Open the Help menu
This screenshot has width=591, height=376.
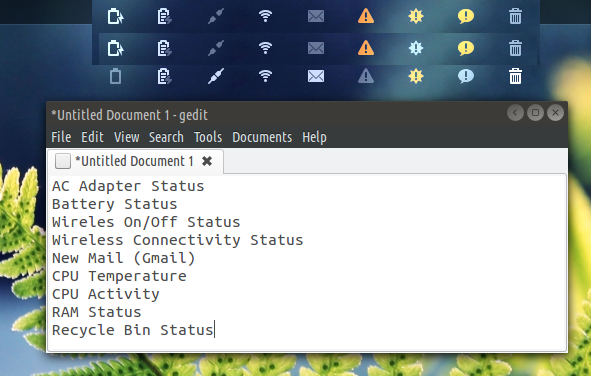[314, 137]
